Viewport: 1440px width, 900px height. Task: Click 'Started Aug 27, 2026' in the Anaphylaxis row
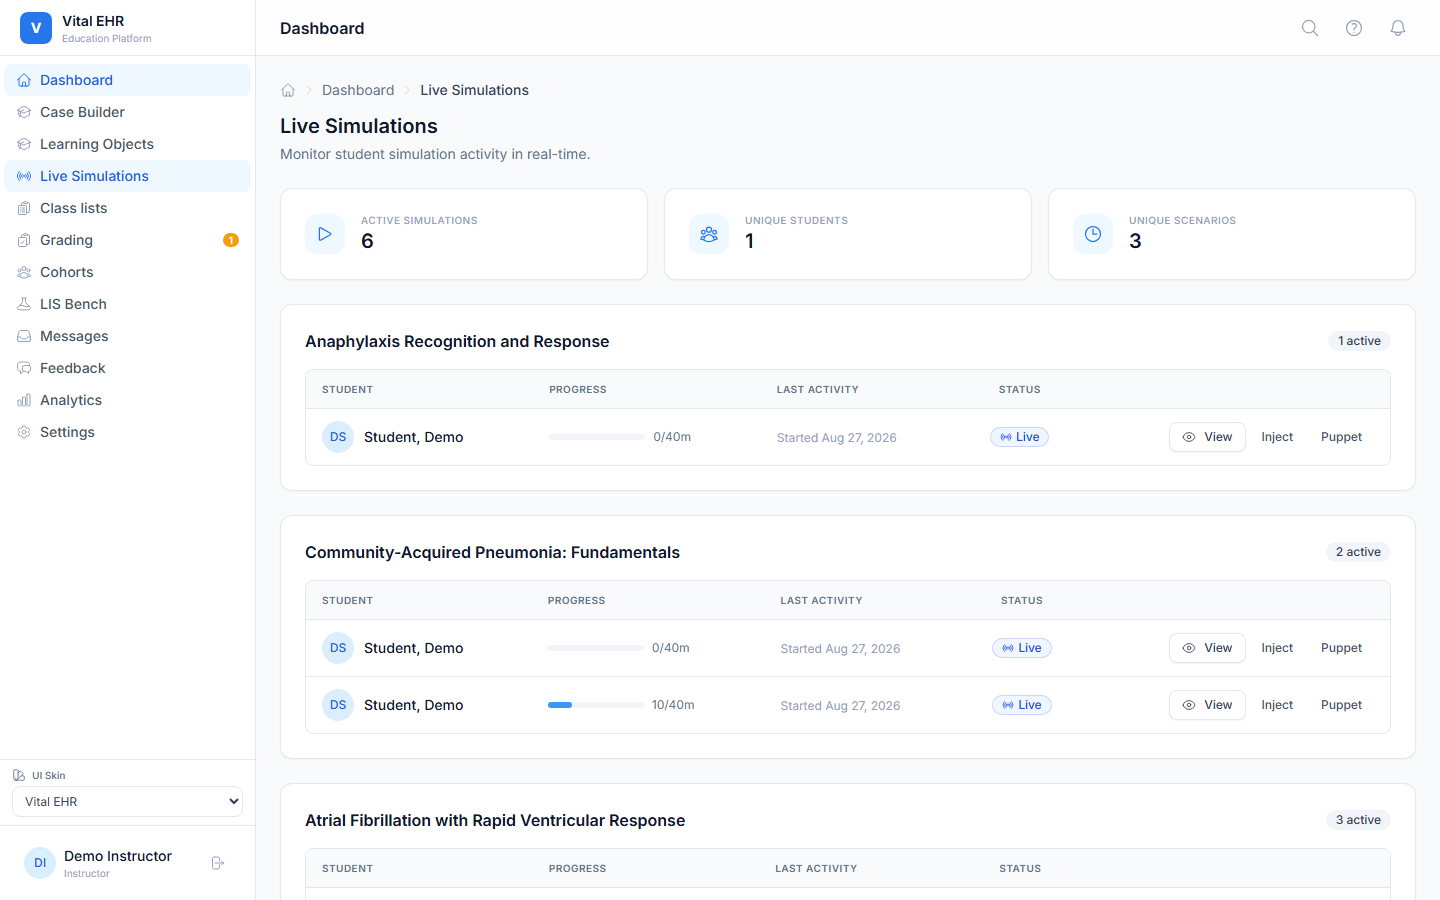(x=837, y=438)
